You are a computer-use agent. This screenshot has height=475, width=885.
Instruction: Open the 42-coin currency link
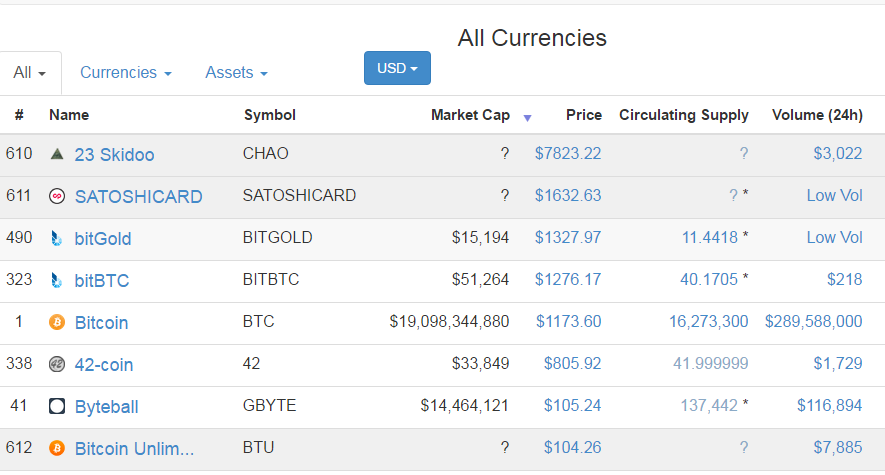pos(104,364)
